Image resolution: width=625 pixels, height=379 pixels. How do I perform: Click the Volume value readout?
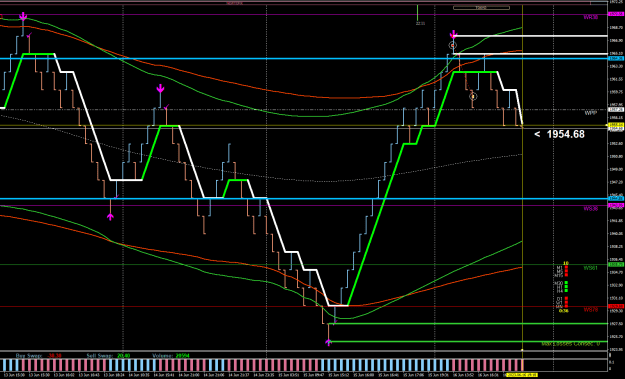pyautogui.click(x=182, y=355)
